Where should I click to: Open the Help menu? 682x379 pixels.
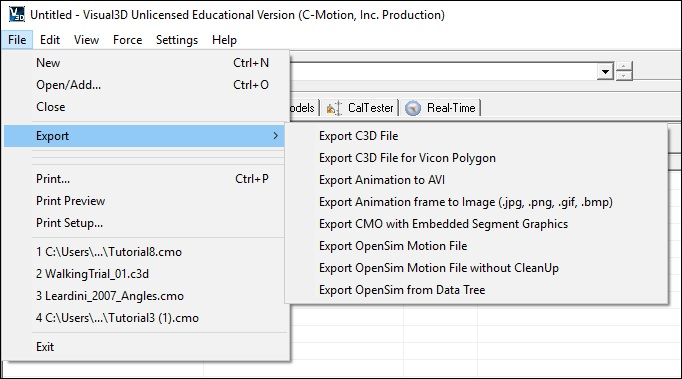(224, 40)
